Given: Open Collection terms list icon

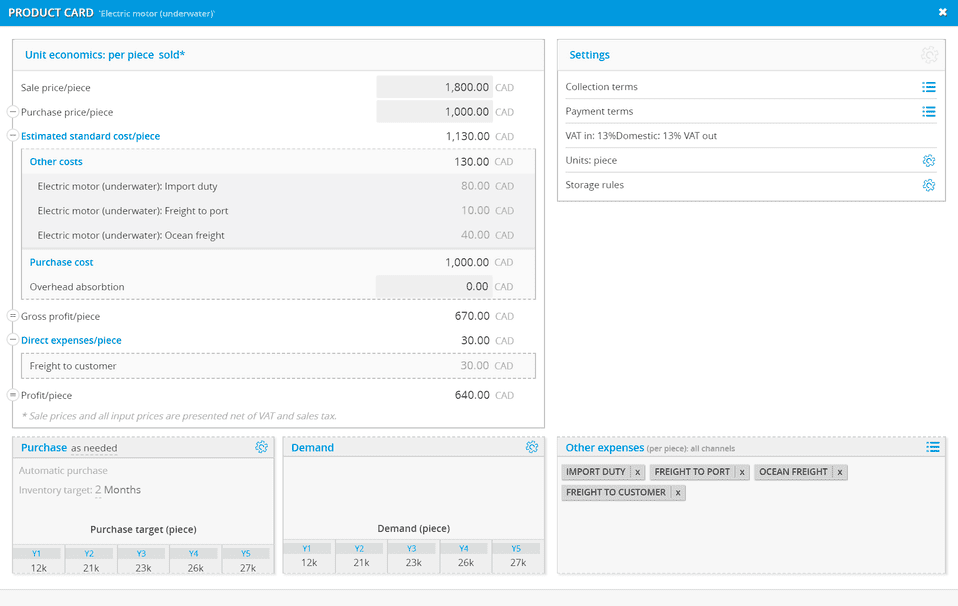Looking at the screenshot, I should coord(928,87).
